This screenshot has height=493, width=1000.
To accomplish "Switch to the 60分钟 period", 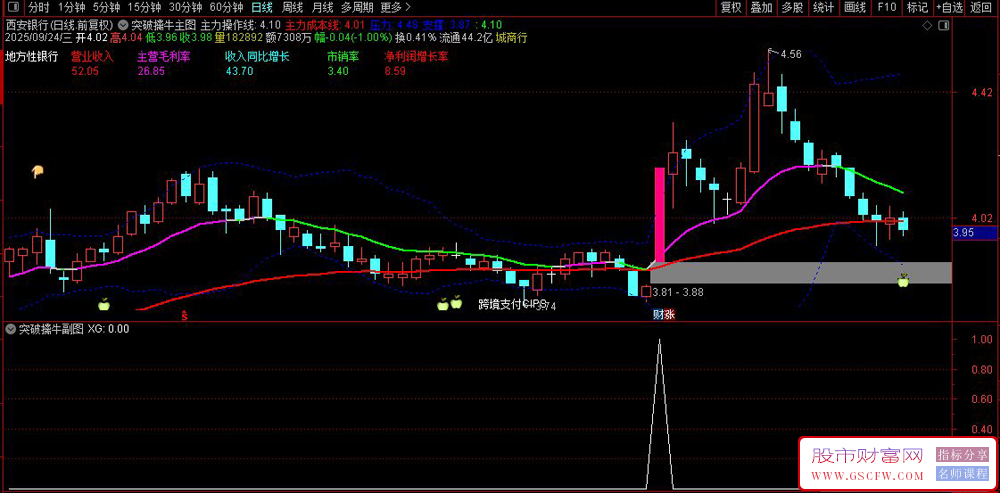I will tap(227, 8).
